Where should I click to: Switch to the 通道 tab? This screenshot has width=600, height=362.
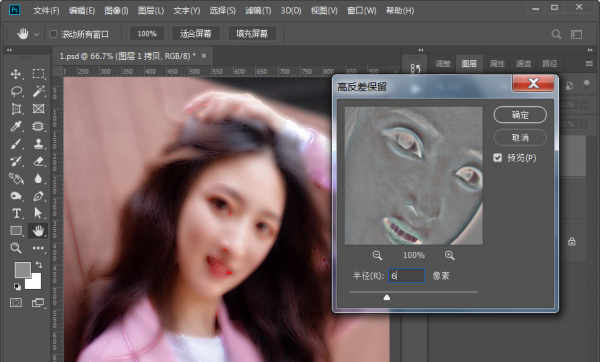[523, 64]
